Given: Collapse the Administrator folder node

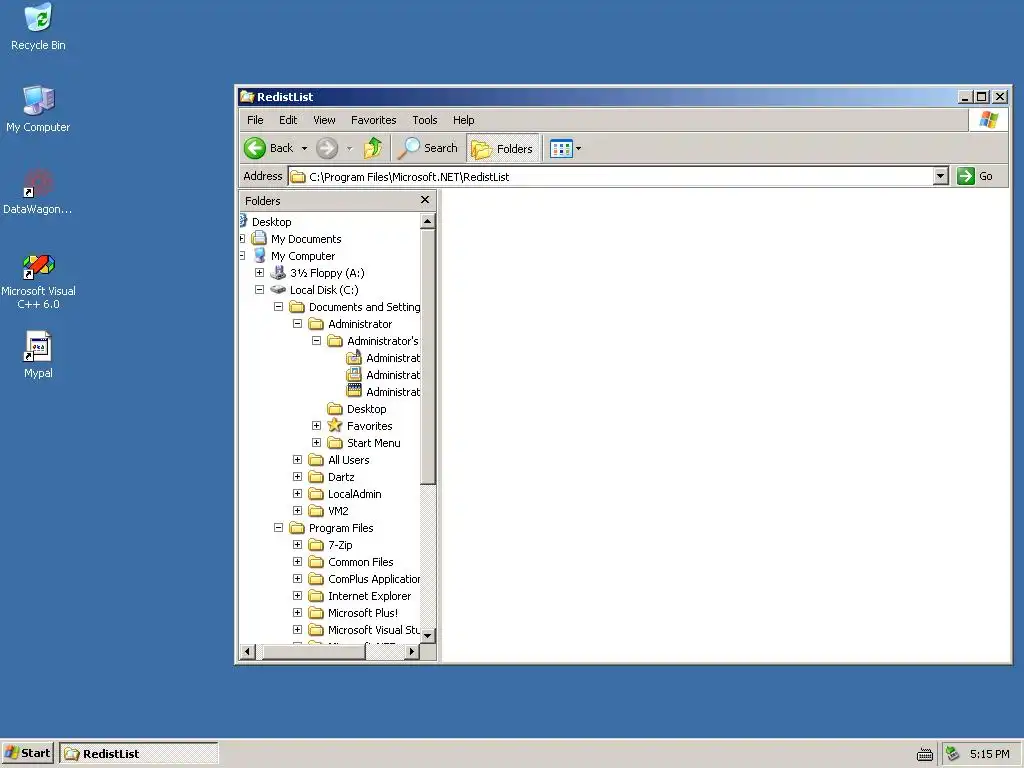Looking at the screenshot, I should click(297, 324).
